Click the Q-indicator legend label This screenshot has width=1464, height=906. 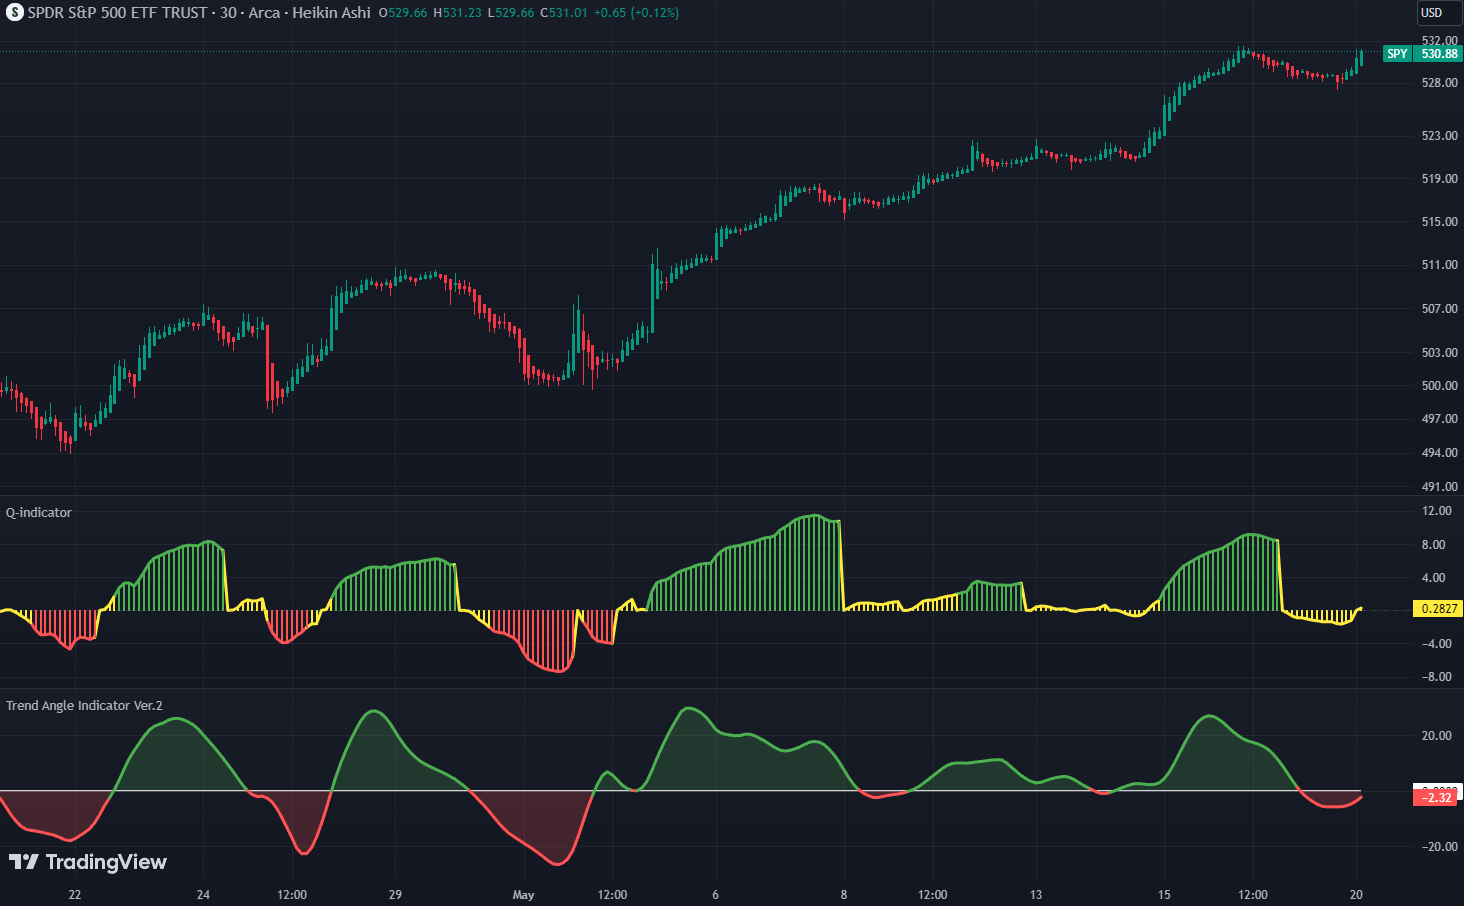(x=39, y=513)
